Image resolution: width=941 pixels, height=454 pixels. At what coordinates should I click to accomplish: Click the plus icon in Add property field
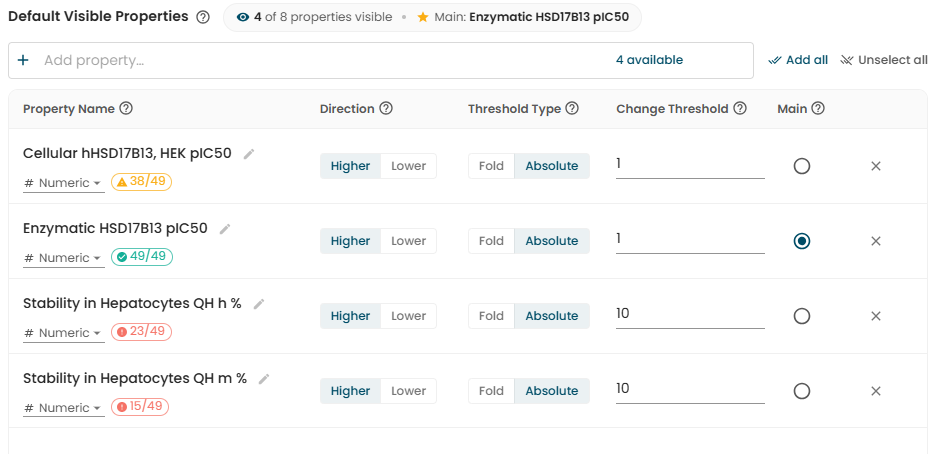23,60
